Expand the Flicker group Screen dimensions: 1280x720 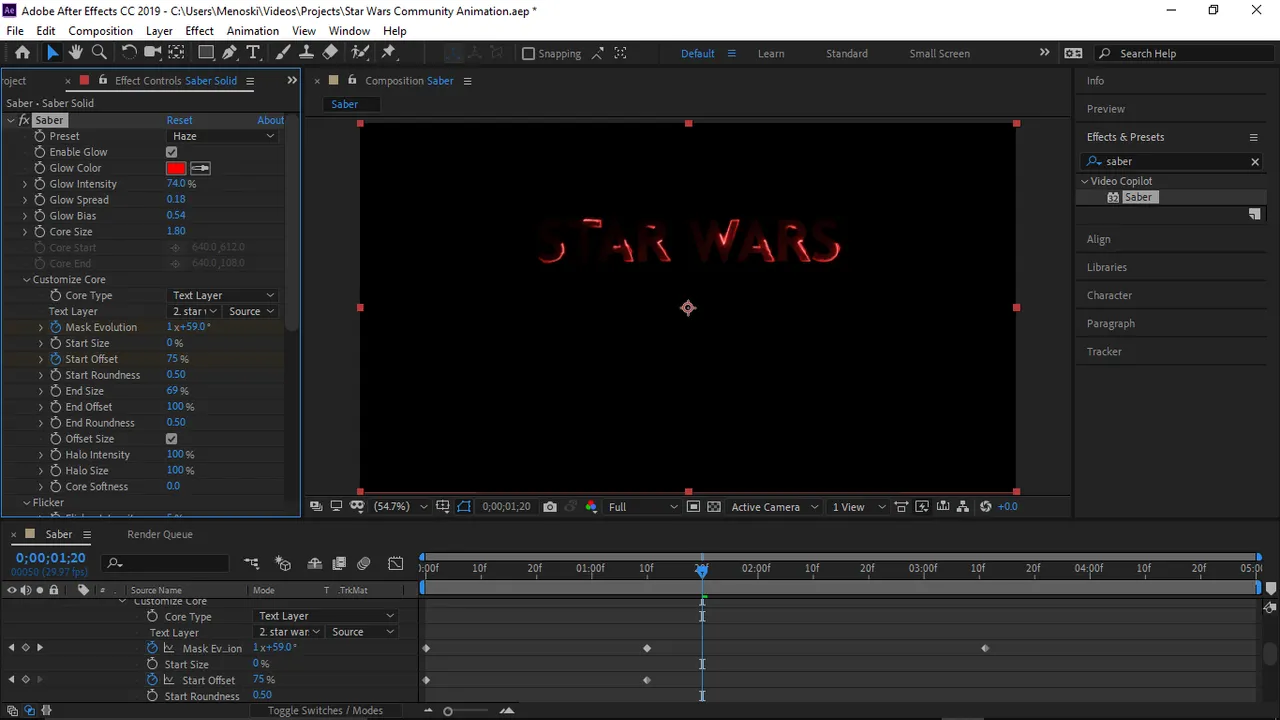pyautogui.click(x=26, y=503)
